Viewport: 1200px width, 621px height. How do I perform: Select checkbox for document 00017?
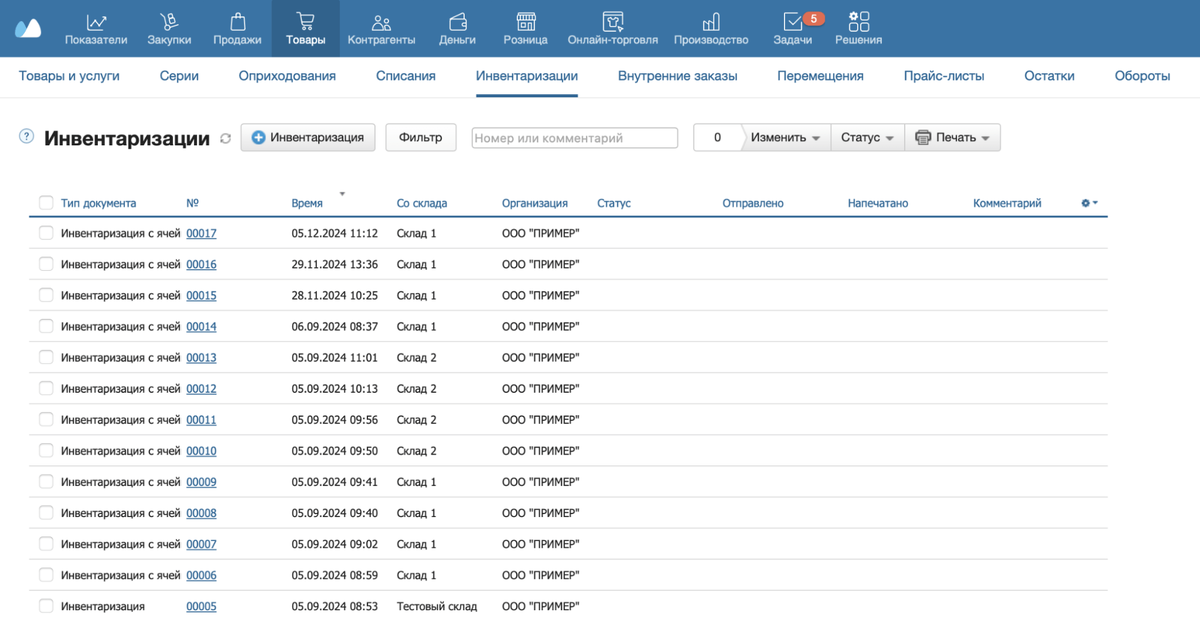click(46, 233)
